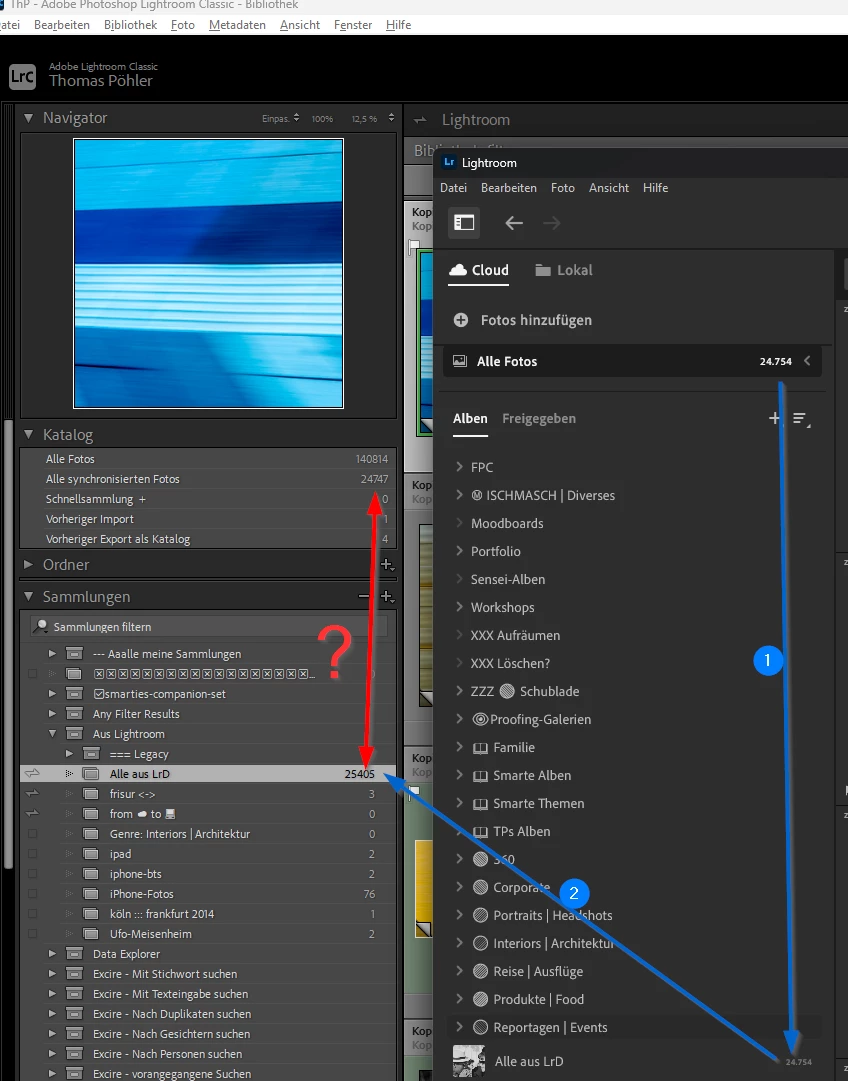
Task: Enable sync checkbox for iPhone-Fotos collection
Action: pos(32,893)
